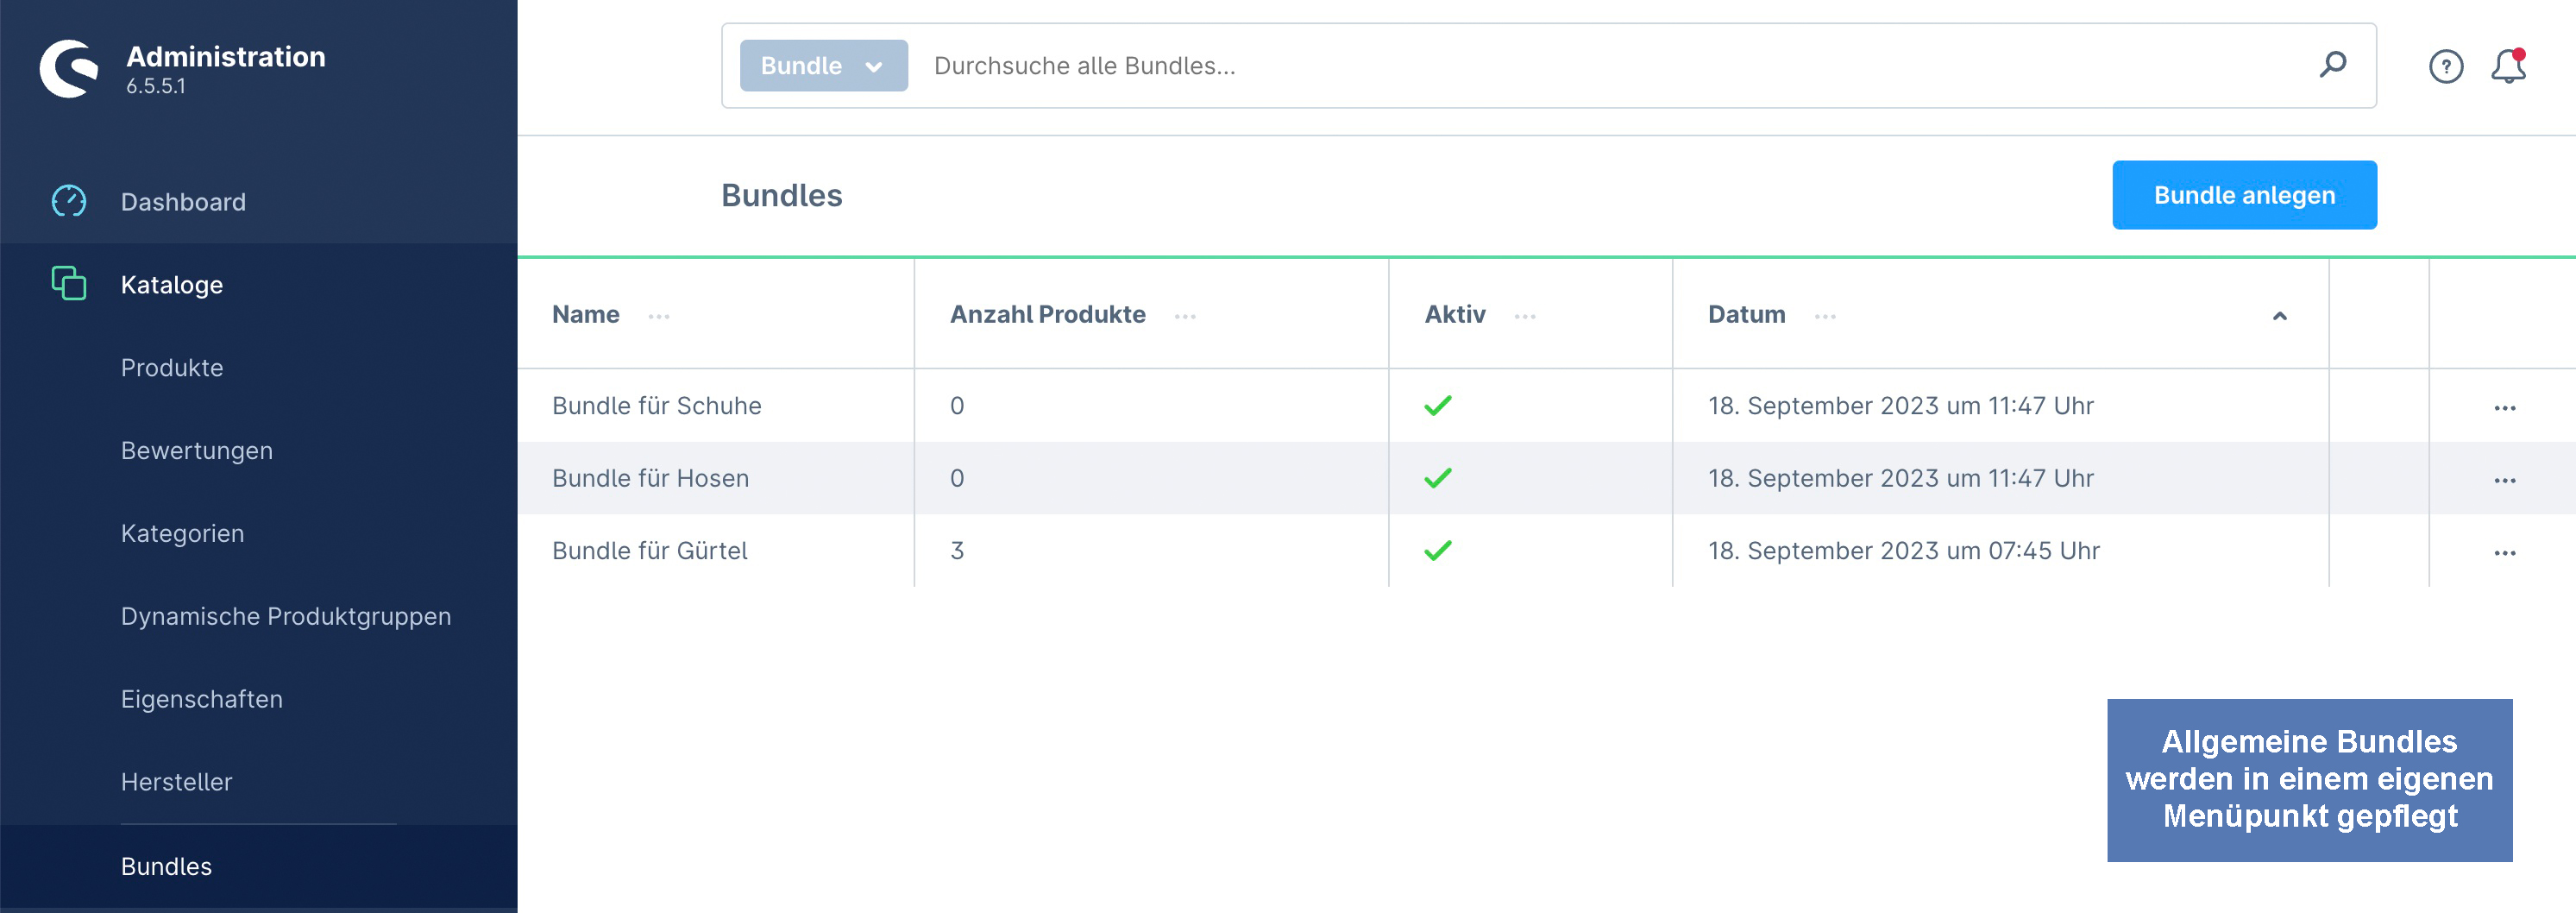Open Produkte submenu entry

pos(172,367)
